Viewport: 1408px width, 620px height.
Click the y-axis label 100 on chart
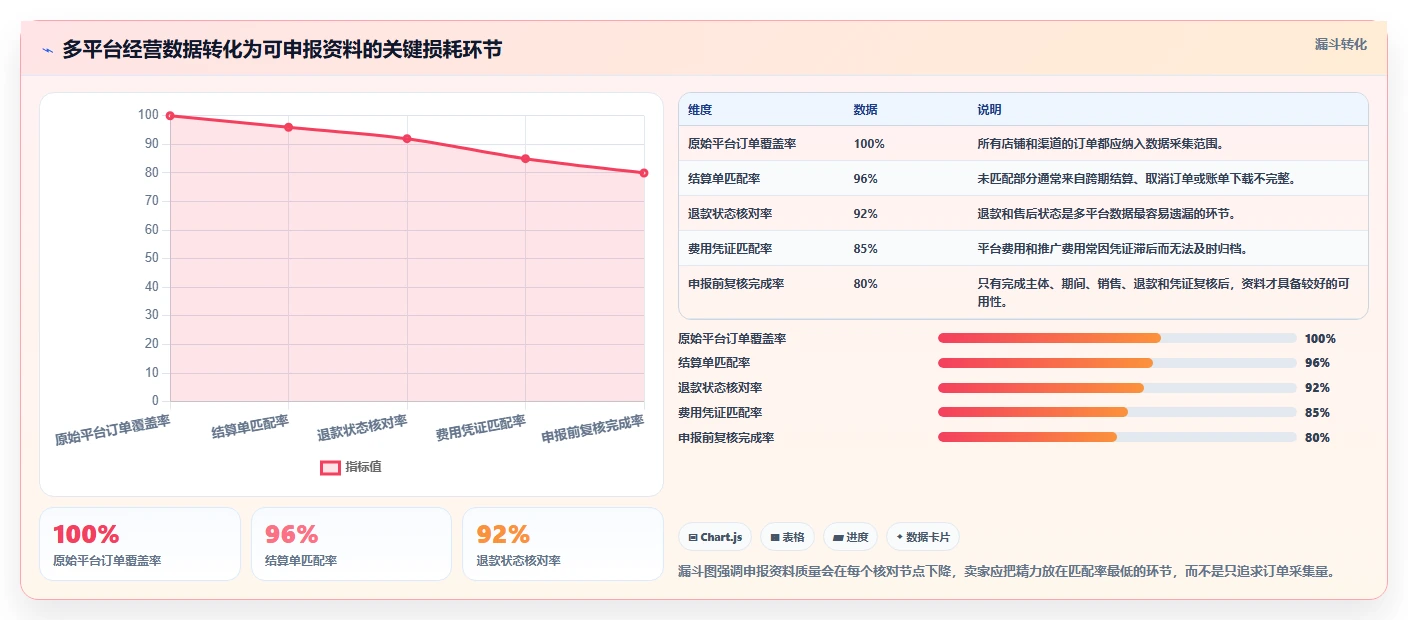coord(148,115)
